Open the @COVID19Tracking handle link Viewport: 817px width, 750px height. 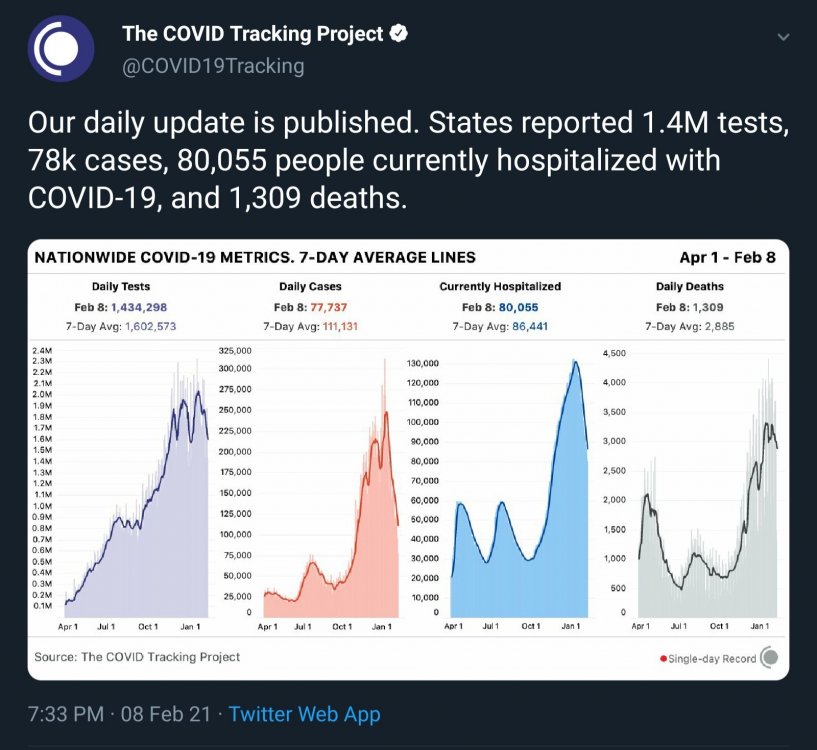[213, 66]
